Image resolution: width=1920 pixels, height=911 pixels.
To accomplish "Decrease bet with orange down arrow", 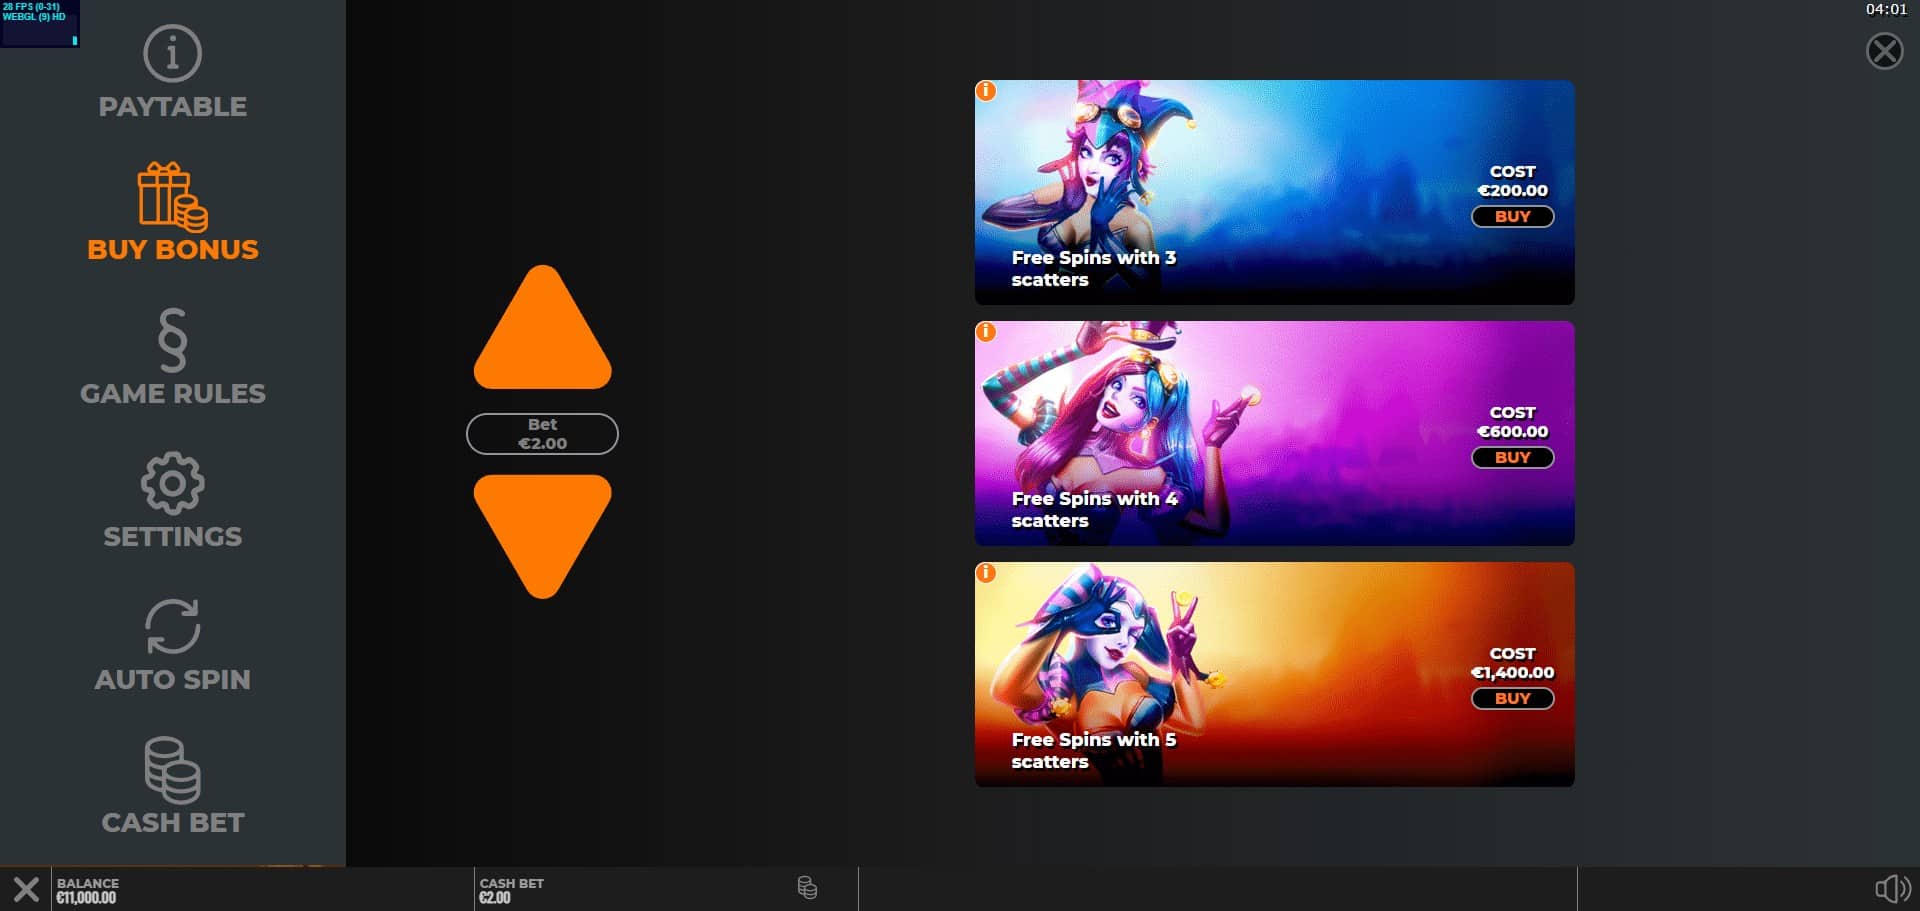I will 542,536.
